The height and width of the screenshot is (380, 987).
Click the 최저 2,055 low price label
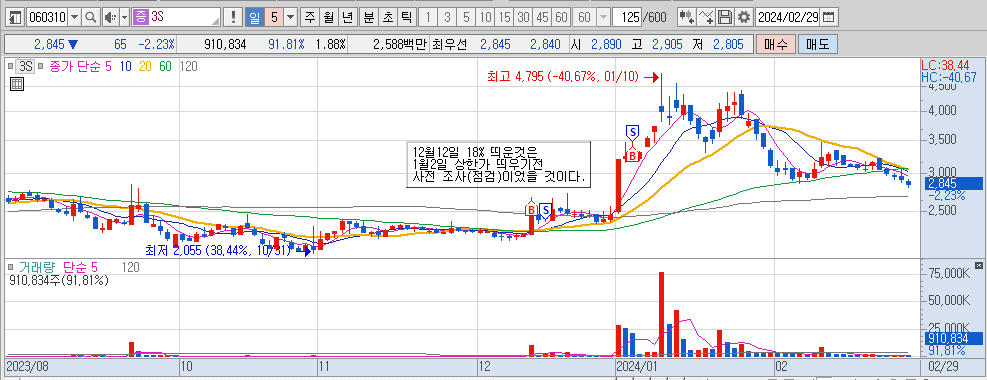click(x=217, y=250)
